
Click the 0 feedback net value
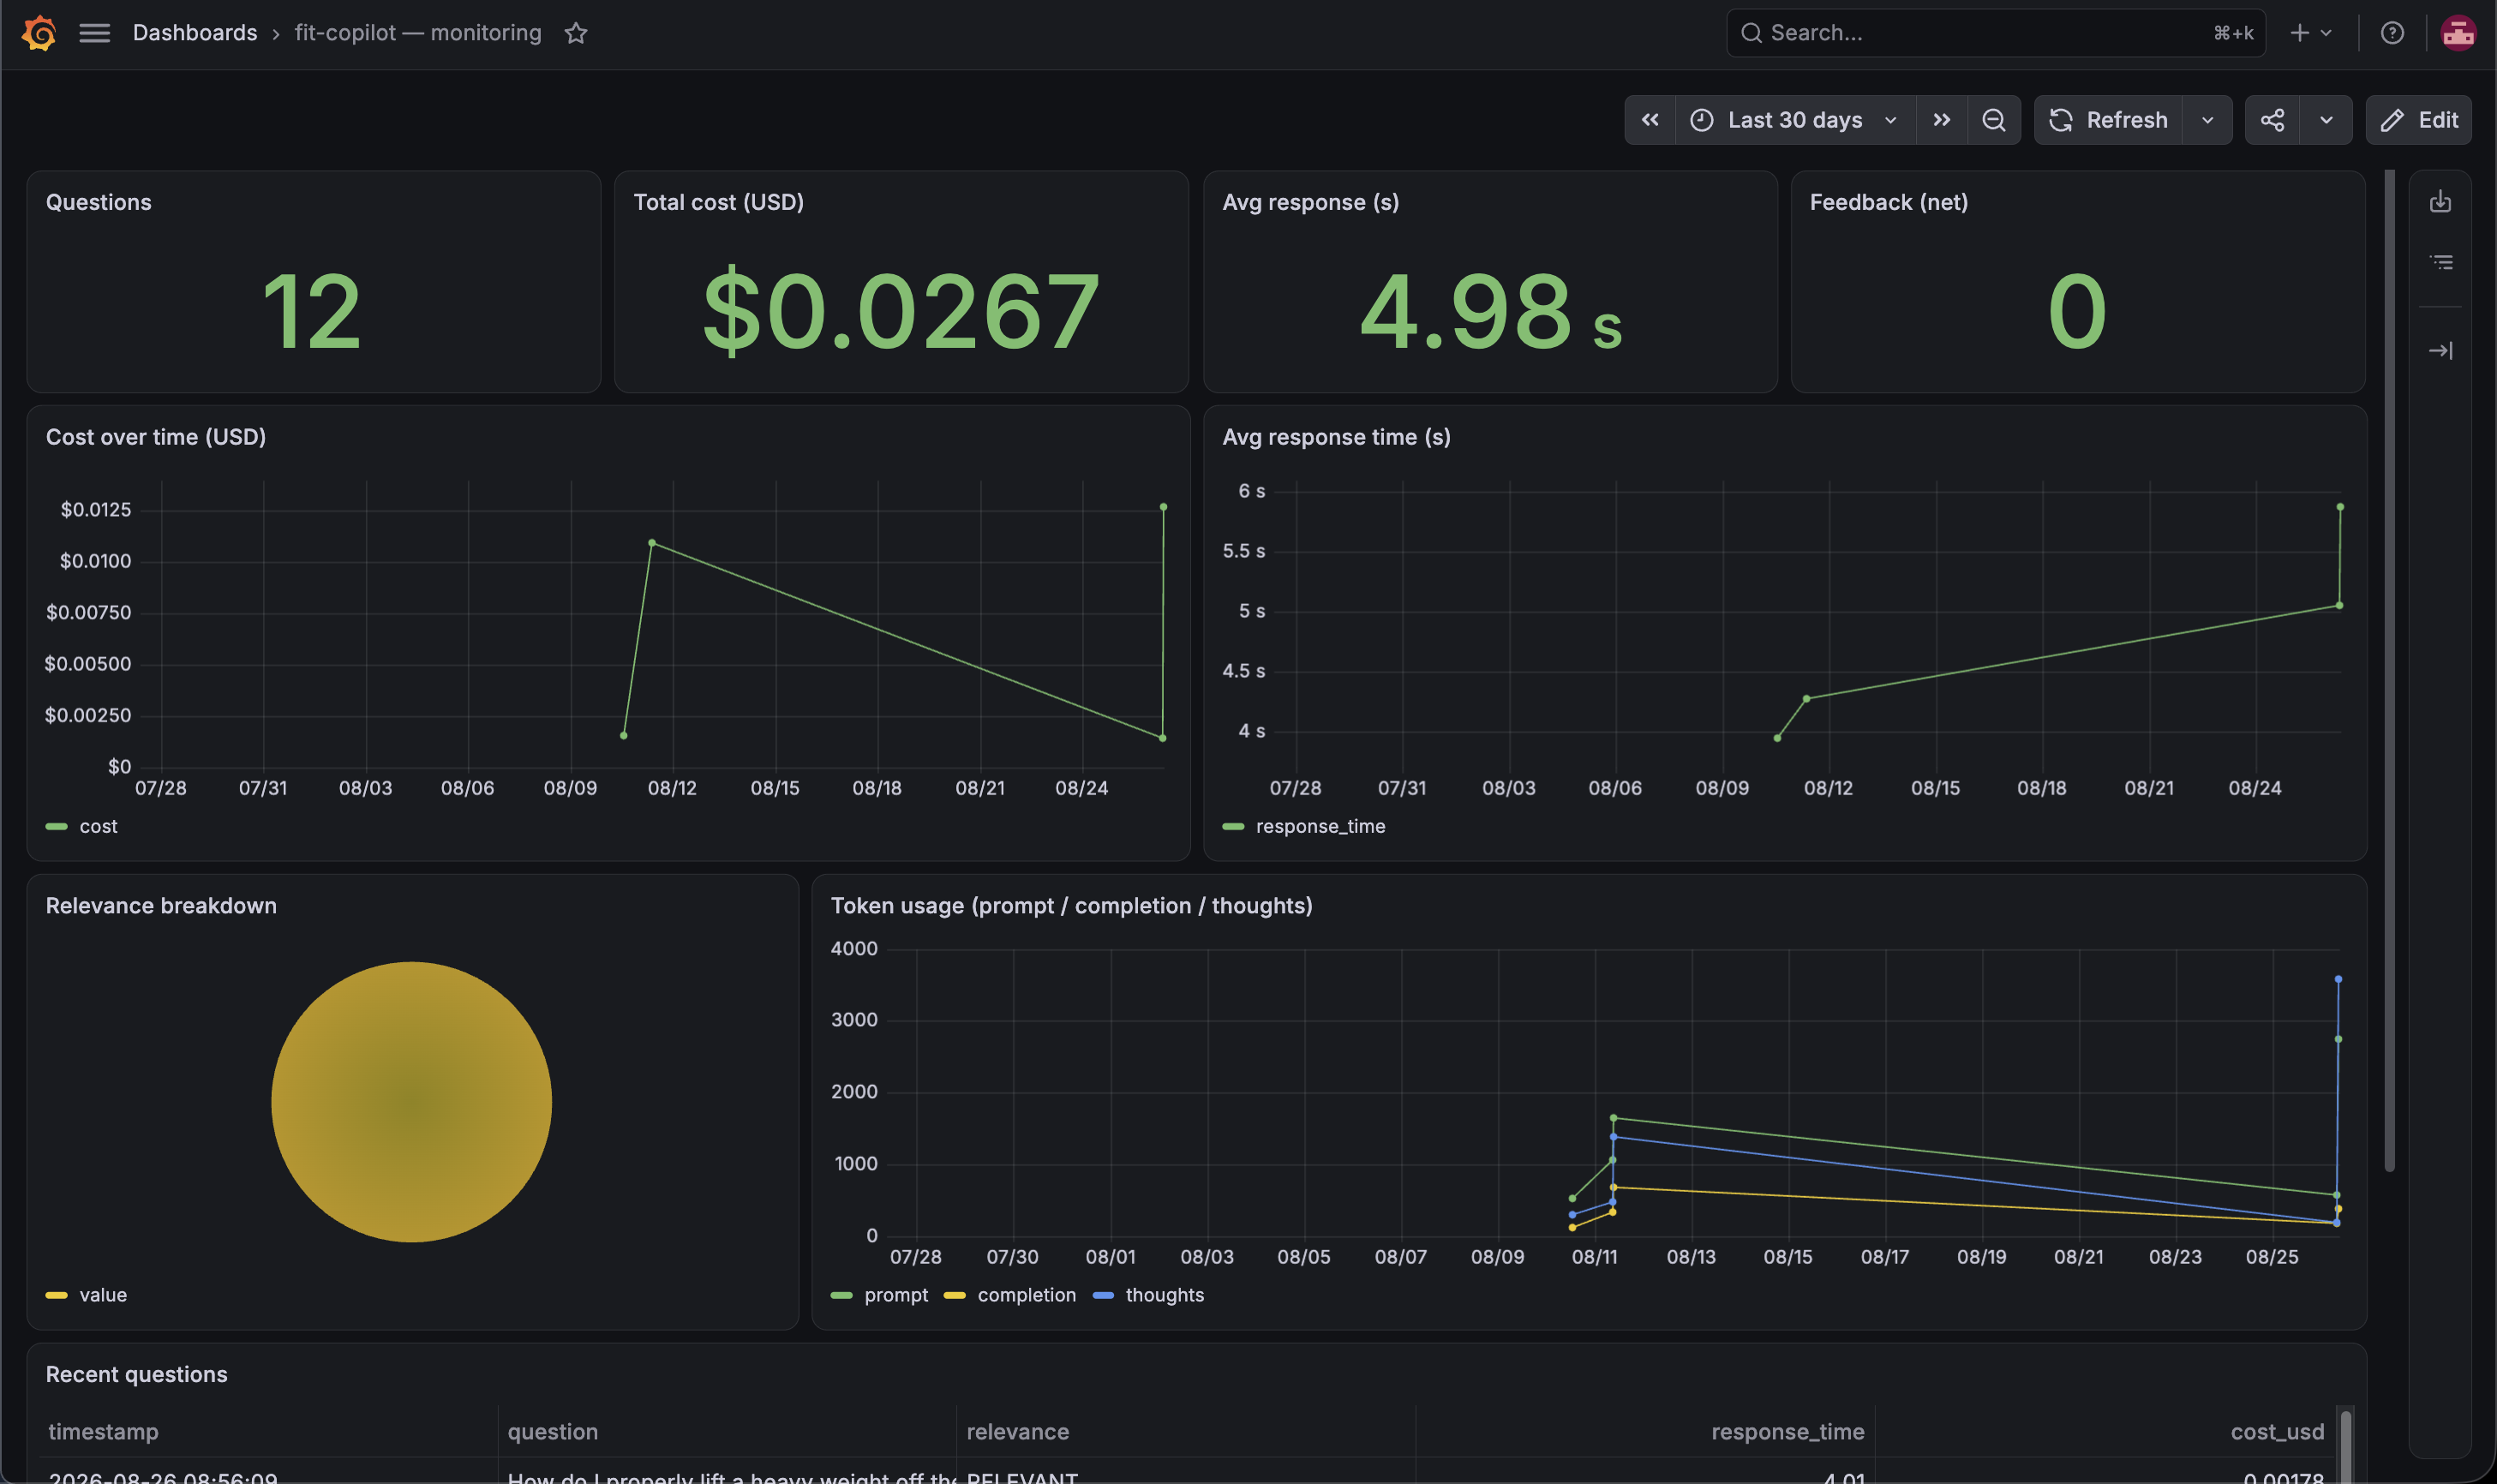click(x=2077, y=312)
